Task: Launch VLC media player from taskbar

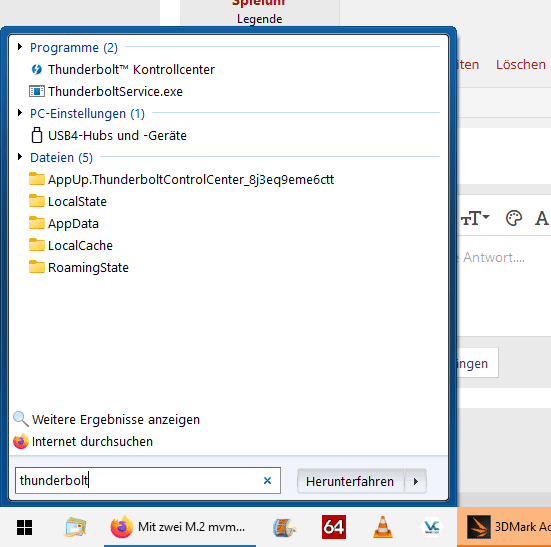Action: [x=383, y=527]
